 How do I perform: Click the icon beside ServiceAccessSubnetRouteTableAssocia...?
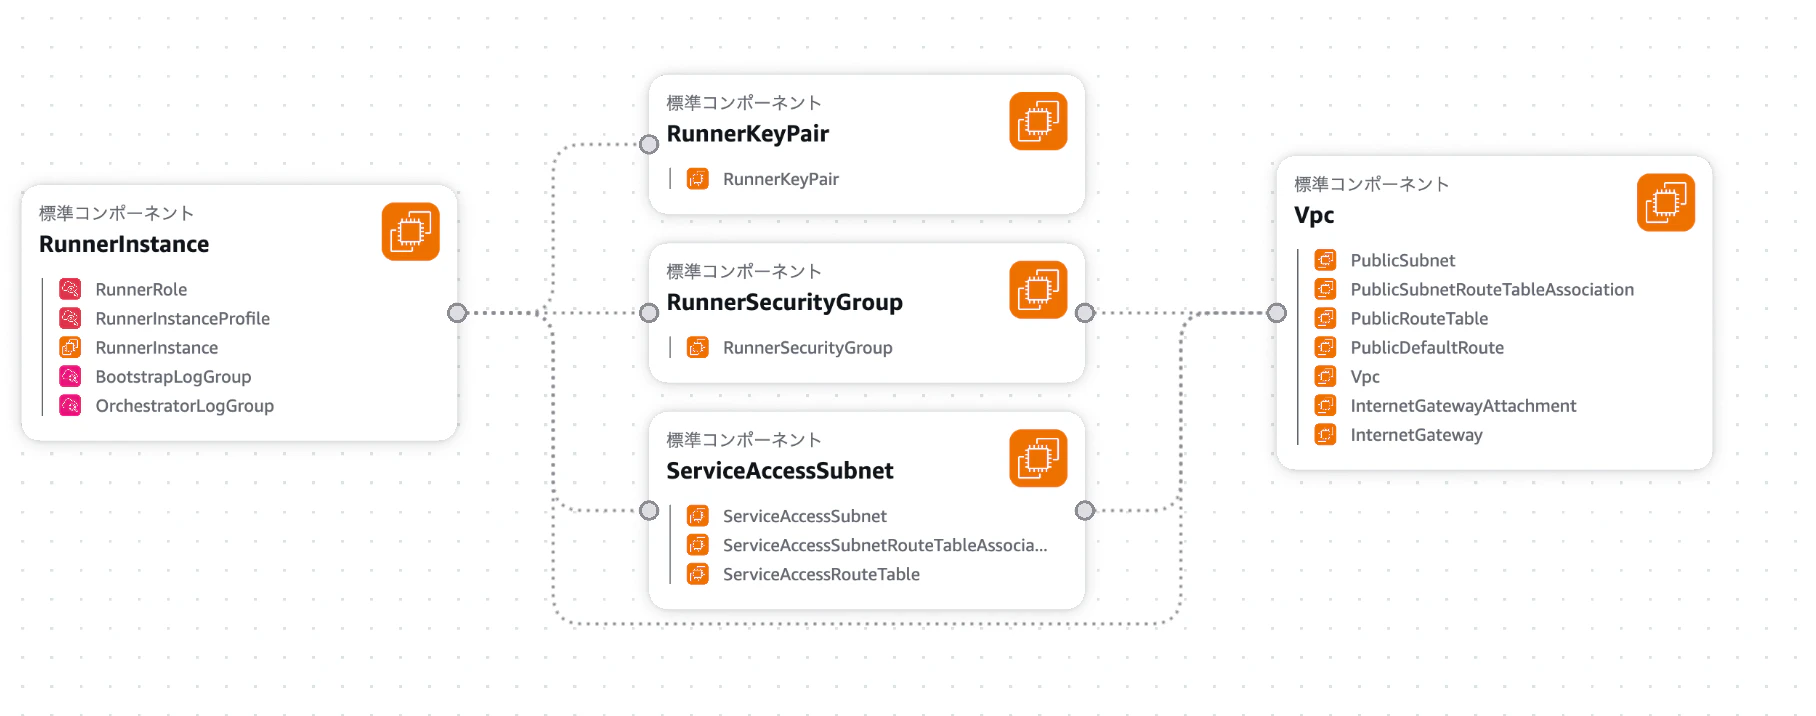pos(698,545)
